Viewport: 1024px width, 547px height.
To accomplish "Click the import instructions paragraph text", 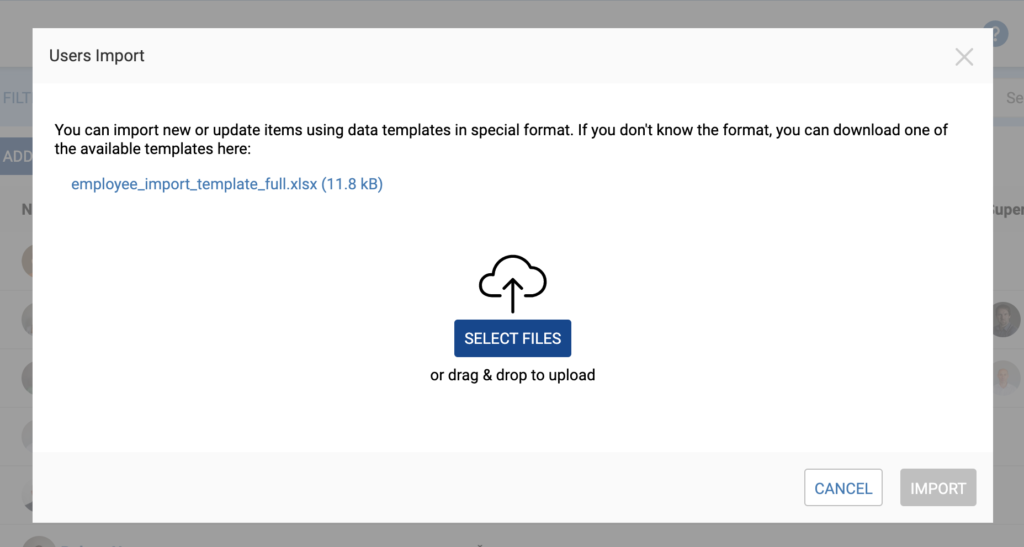I will pos(501,139).
